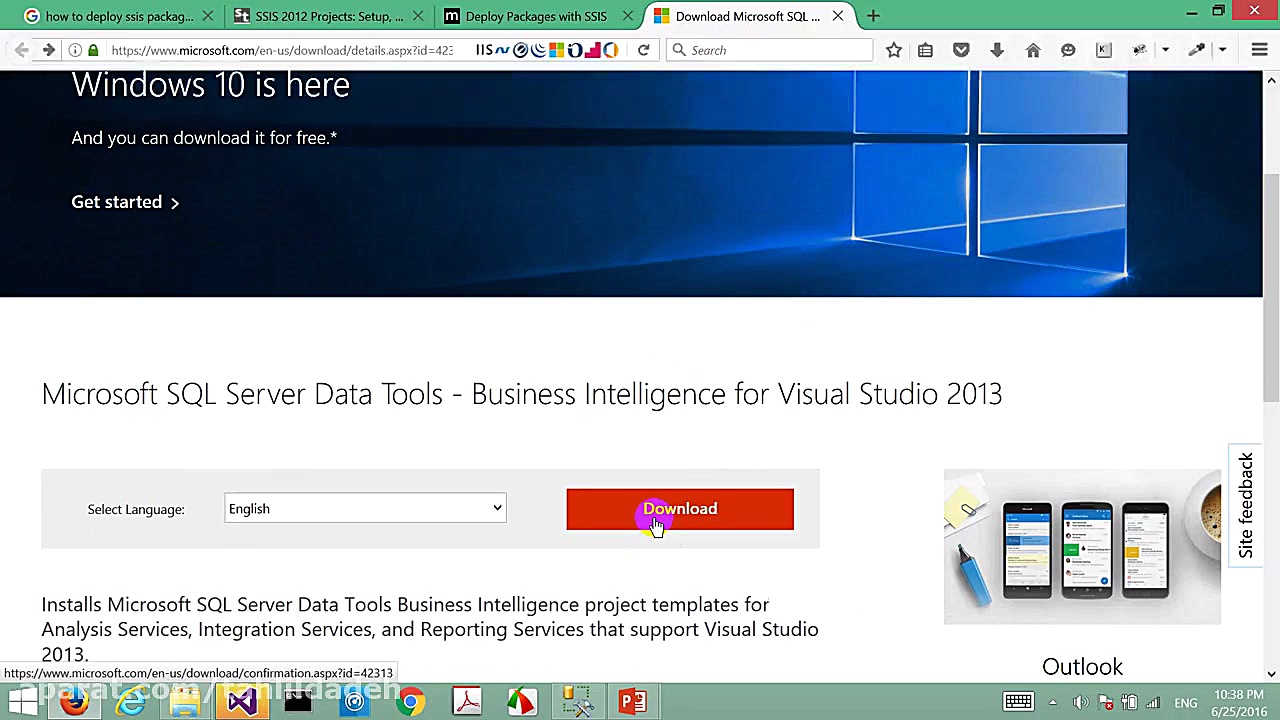1280x720 pixels.
Task: Open the touch keyboard from the taskbar
Action: coord(1018,702)
